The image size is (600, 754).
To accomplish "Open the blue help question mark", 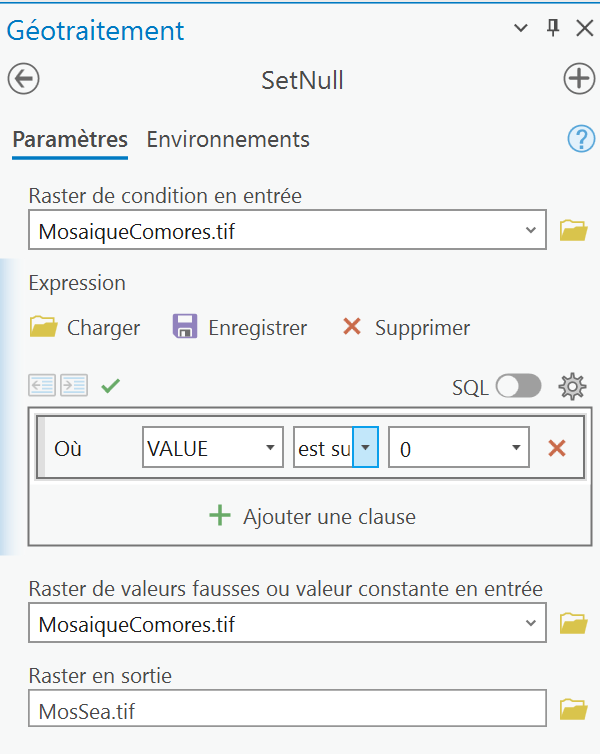I will tap(581, 139).
